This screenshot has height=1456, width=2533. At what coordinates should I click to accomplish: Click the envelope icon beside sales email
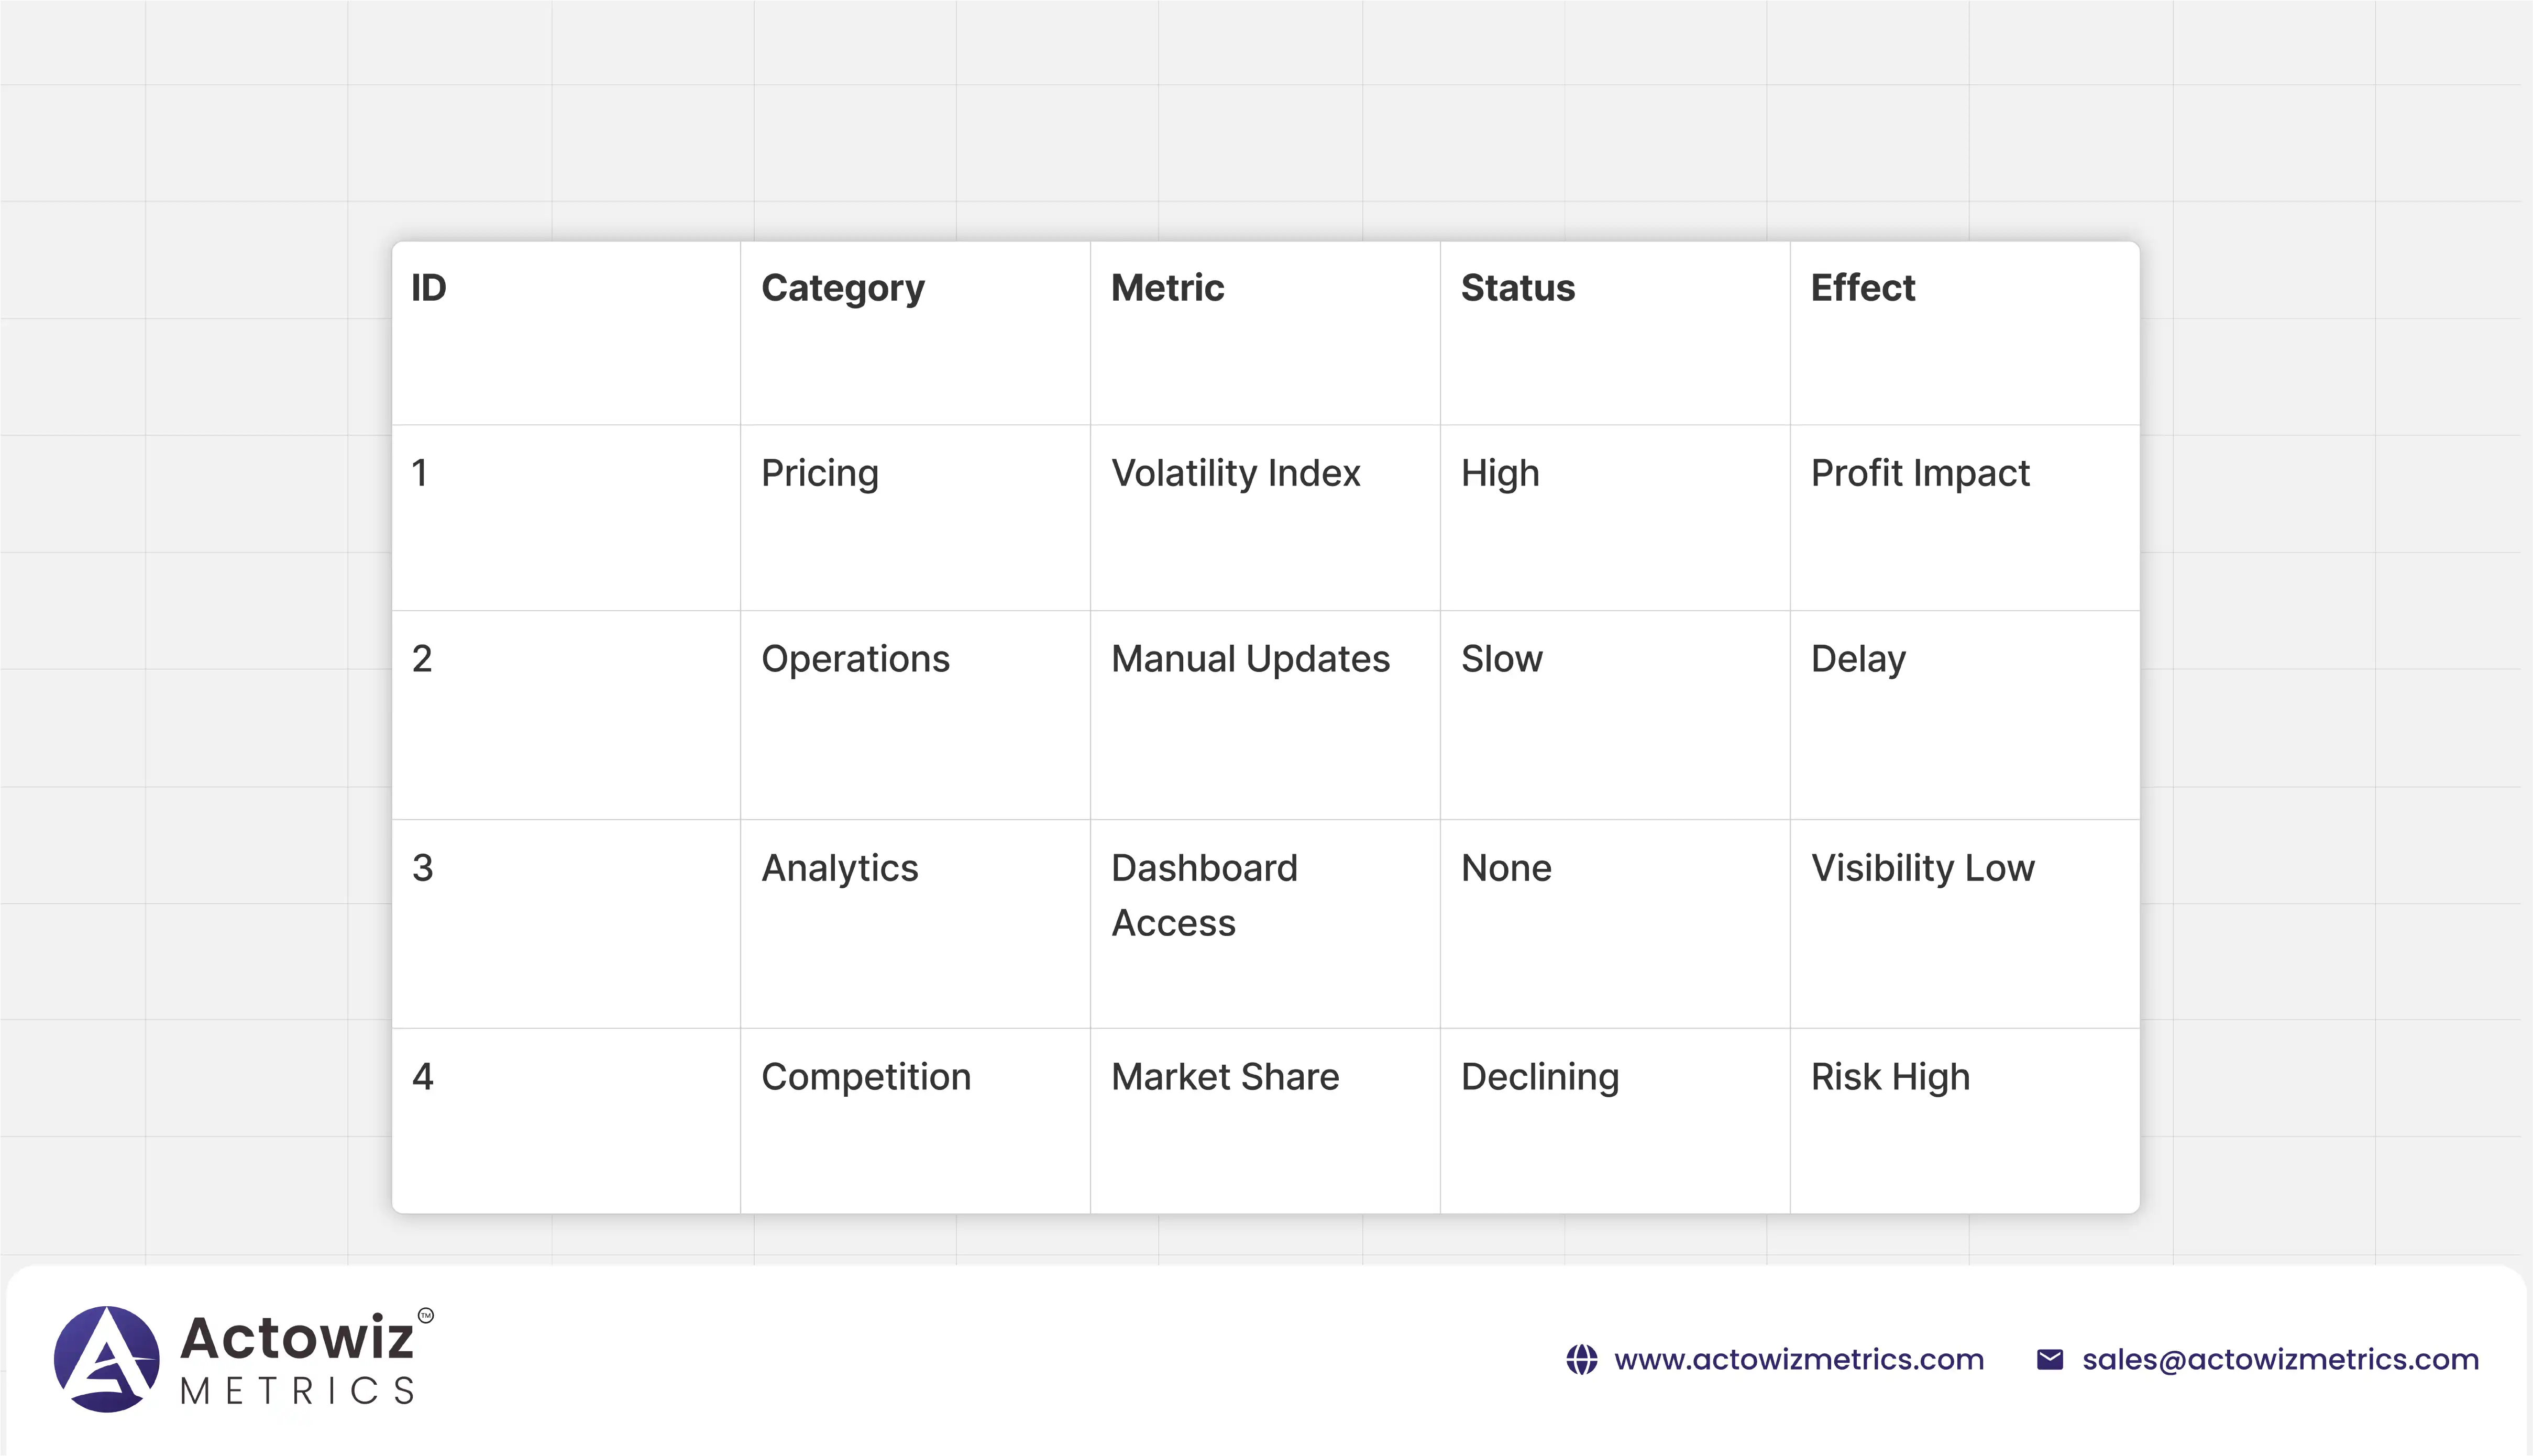(2049, 1359)
